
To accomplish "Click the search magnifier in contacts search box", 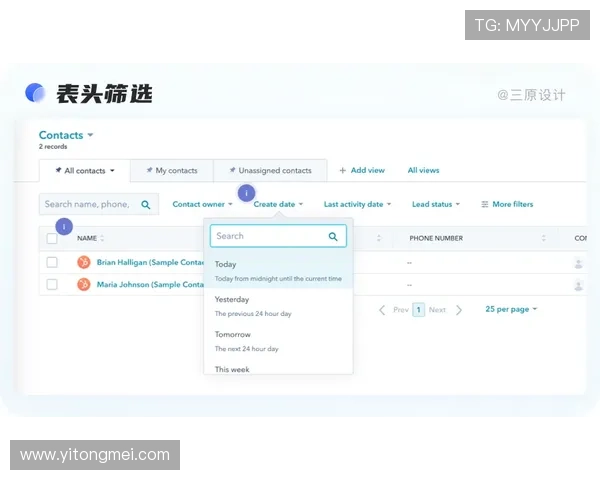I will [145, 205].
